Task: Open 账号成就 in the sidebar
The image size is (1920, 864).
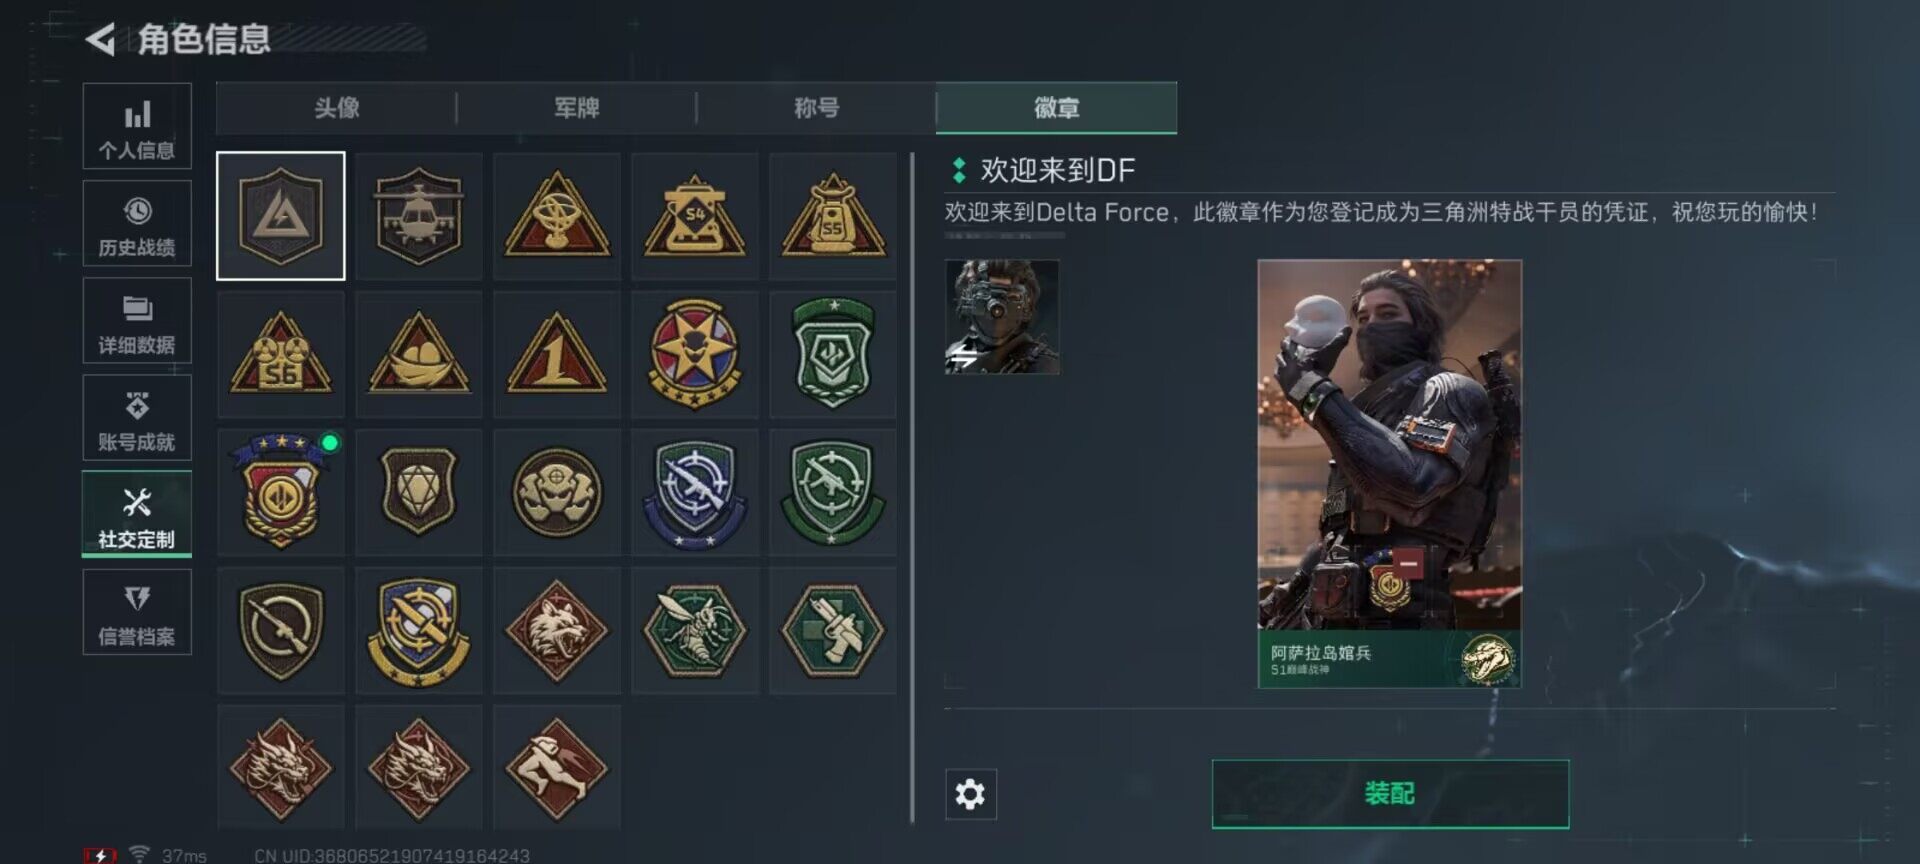Action: (x=137, y=418)
